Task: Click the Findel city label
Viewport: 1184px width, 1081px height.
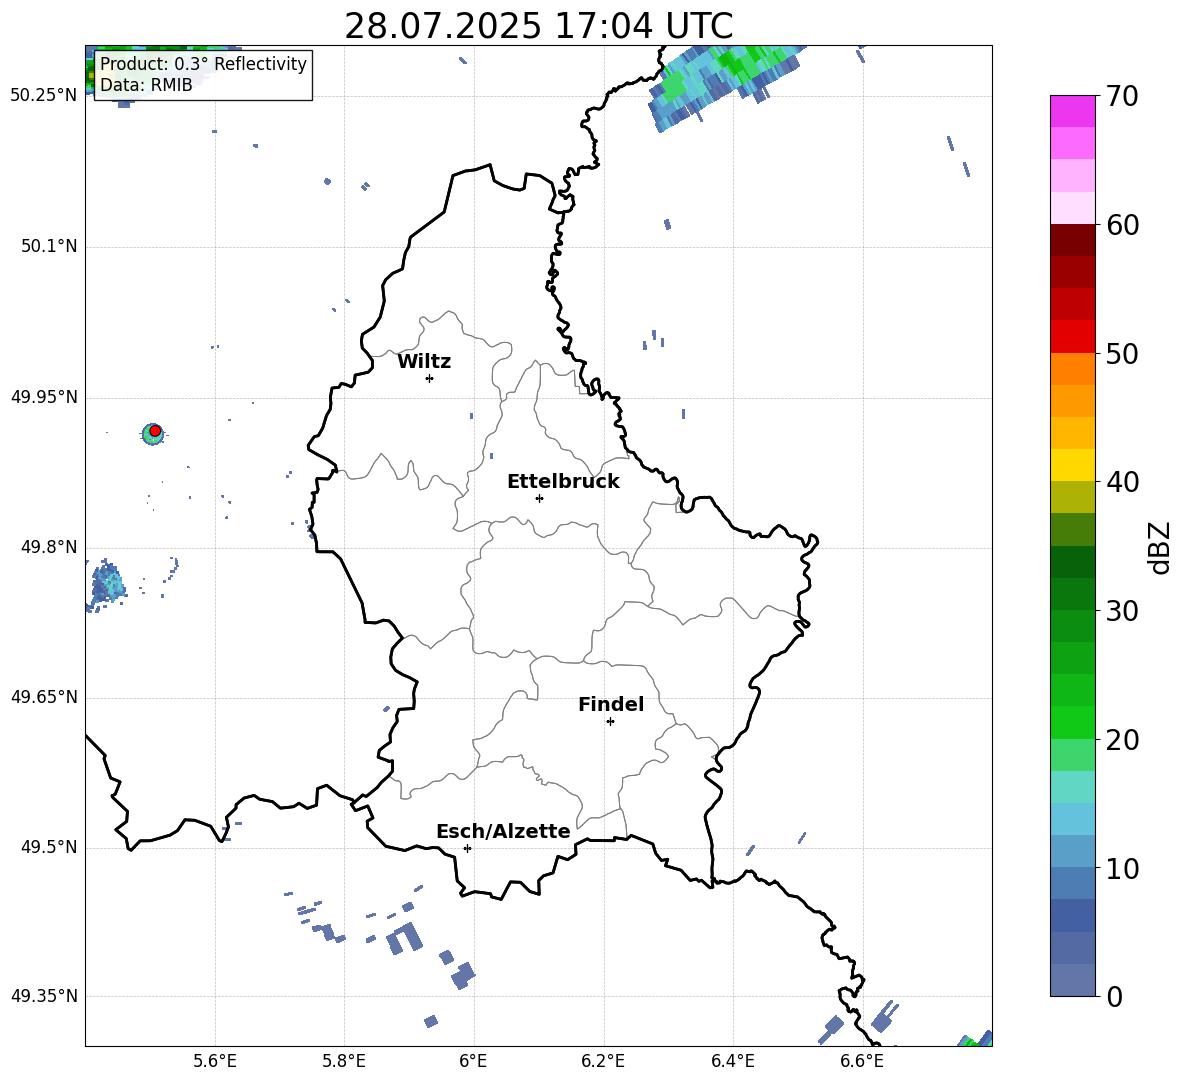Action: point(611,704)
